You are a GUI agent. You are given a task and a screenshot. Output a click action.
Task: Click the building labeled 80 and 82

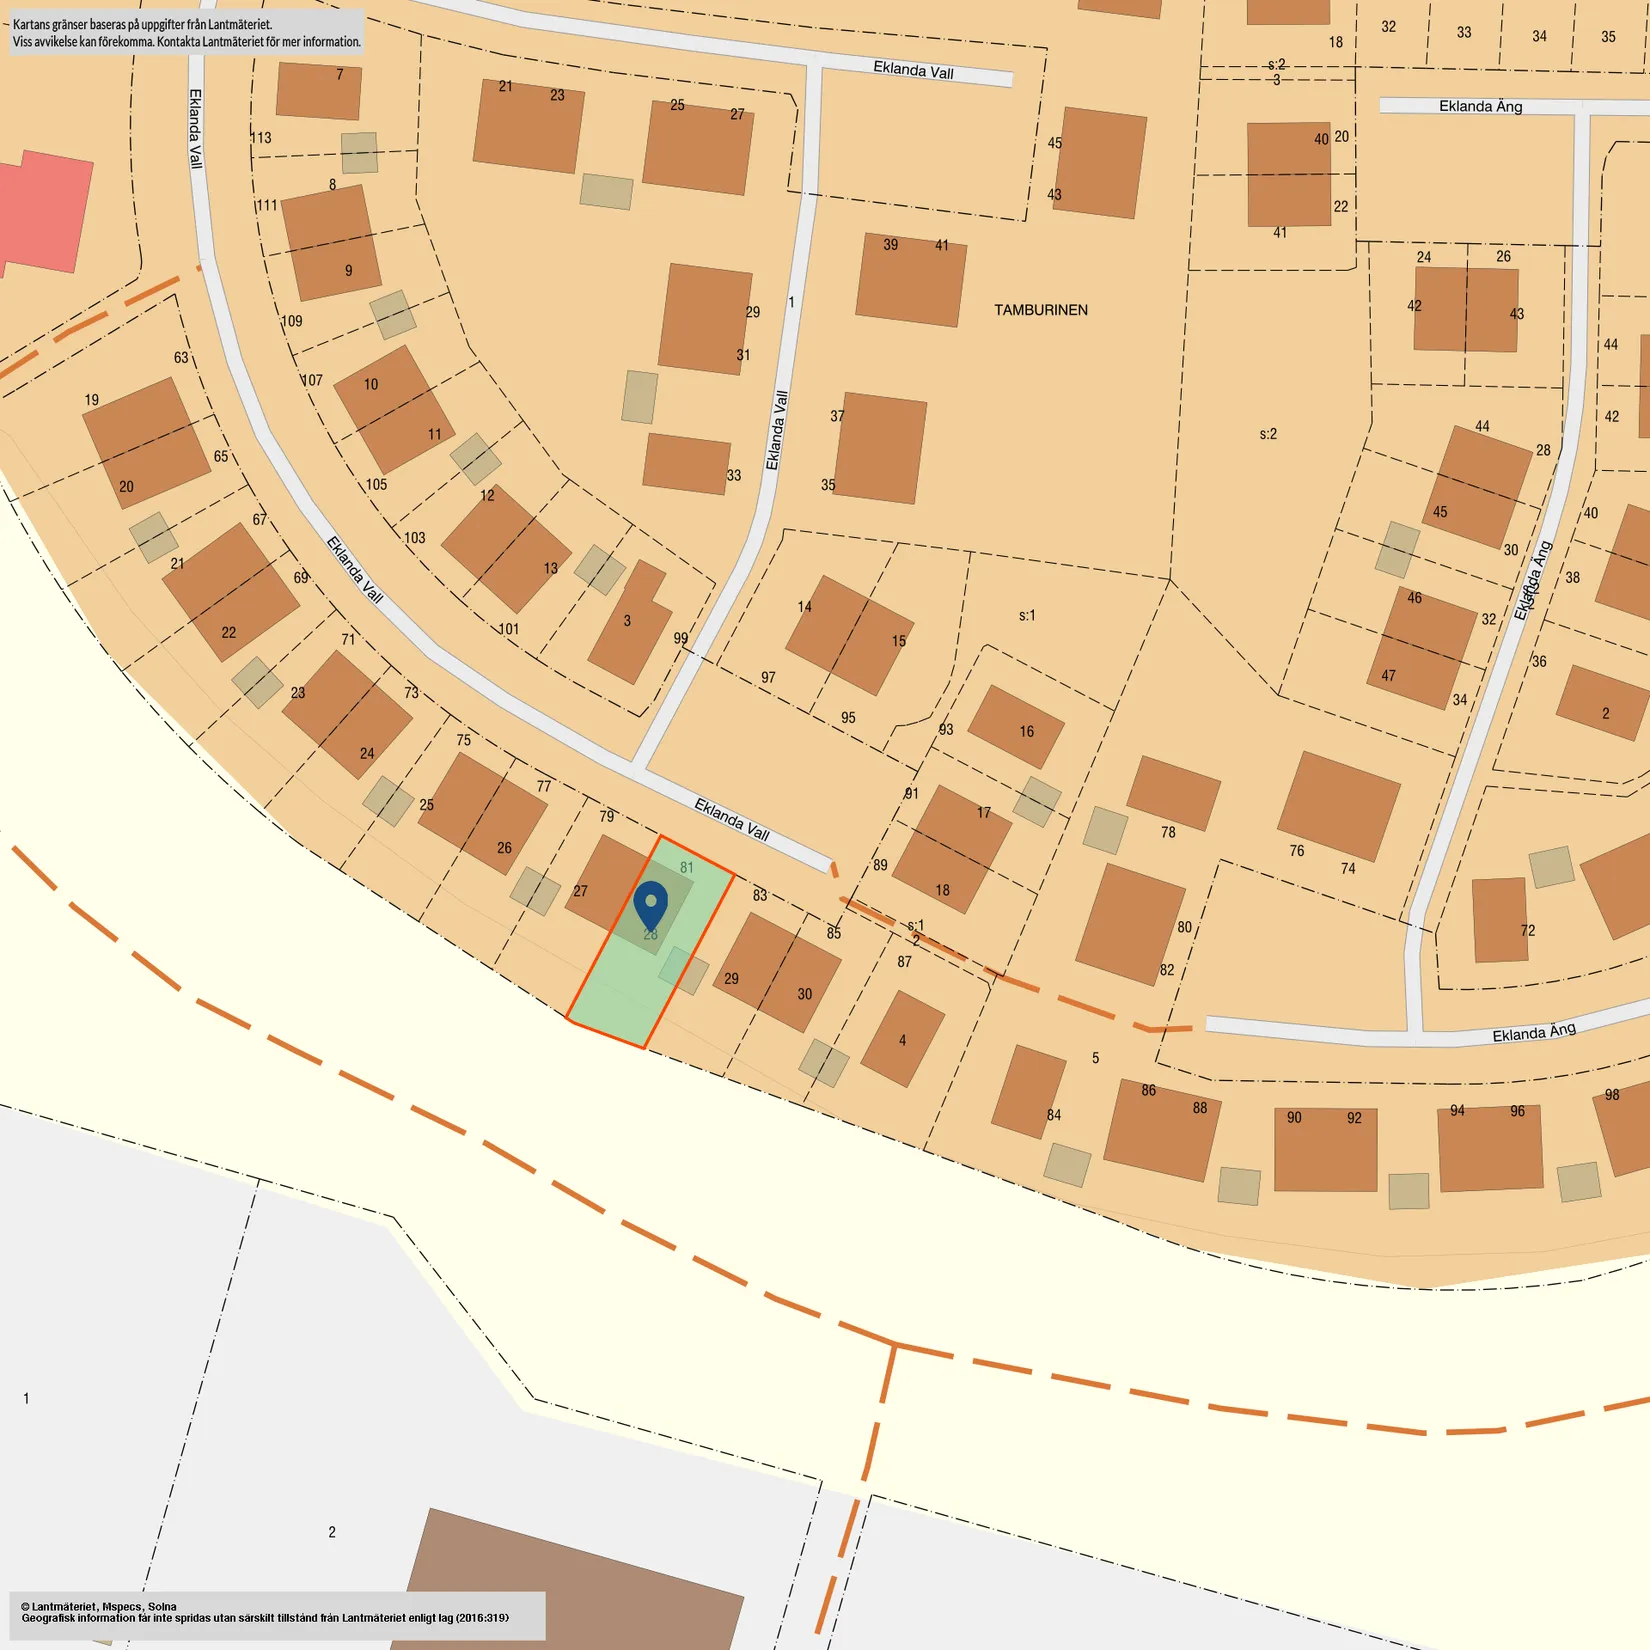[x=1131, y=925]
